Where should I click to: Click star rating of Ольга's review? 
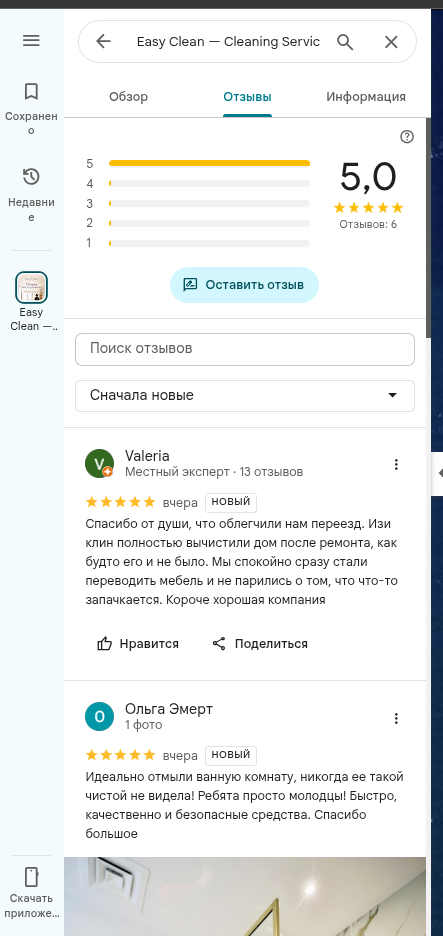point(121,755)
